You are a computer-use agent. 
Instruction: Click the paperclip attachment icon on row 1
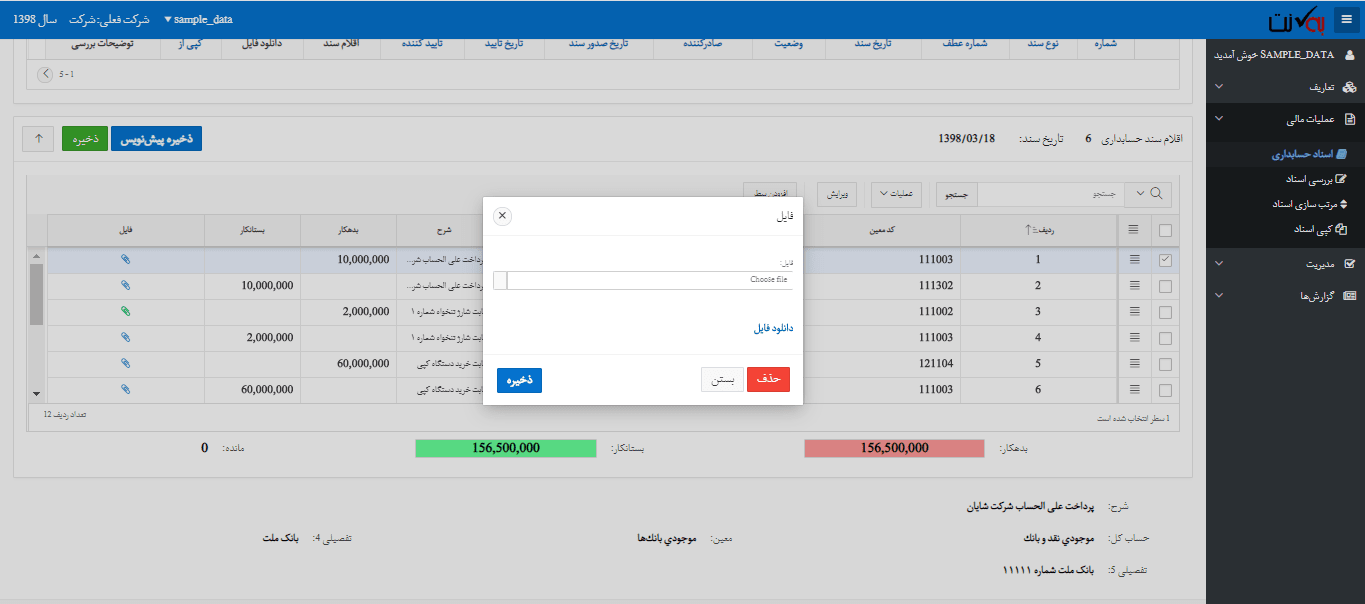(125, 259)
